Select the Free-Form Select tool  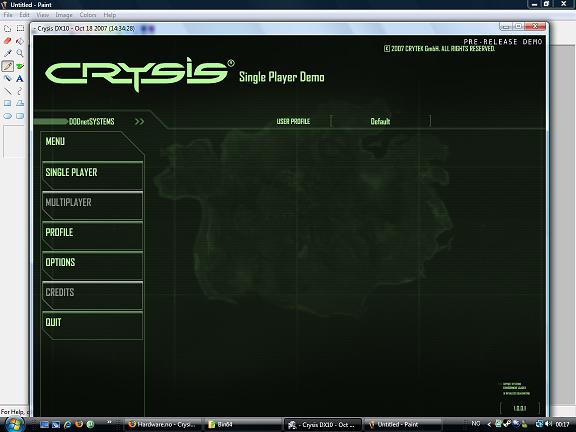click(7, 29)
